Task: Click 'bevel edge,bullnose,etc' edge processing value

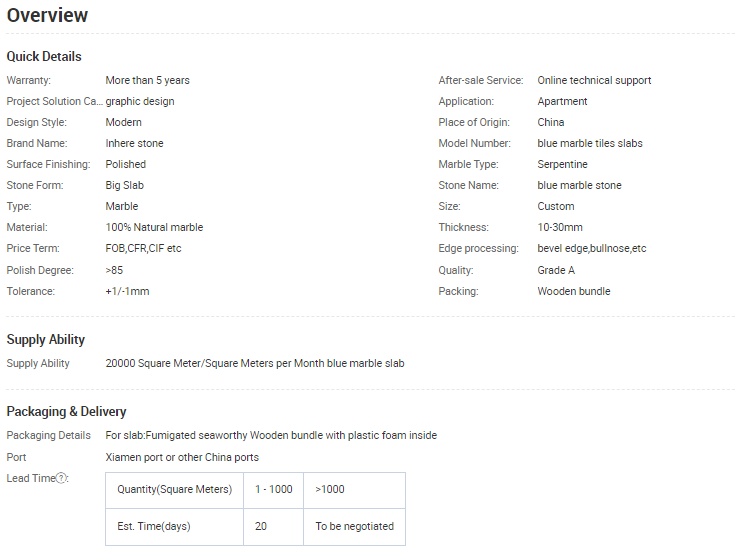Action: [592, 248]
